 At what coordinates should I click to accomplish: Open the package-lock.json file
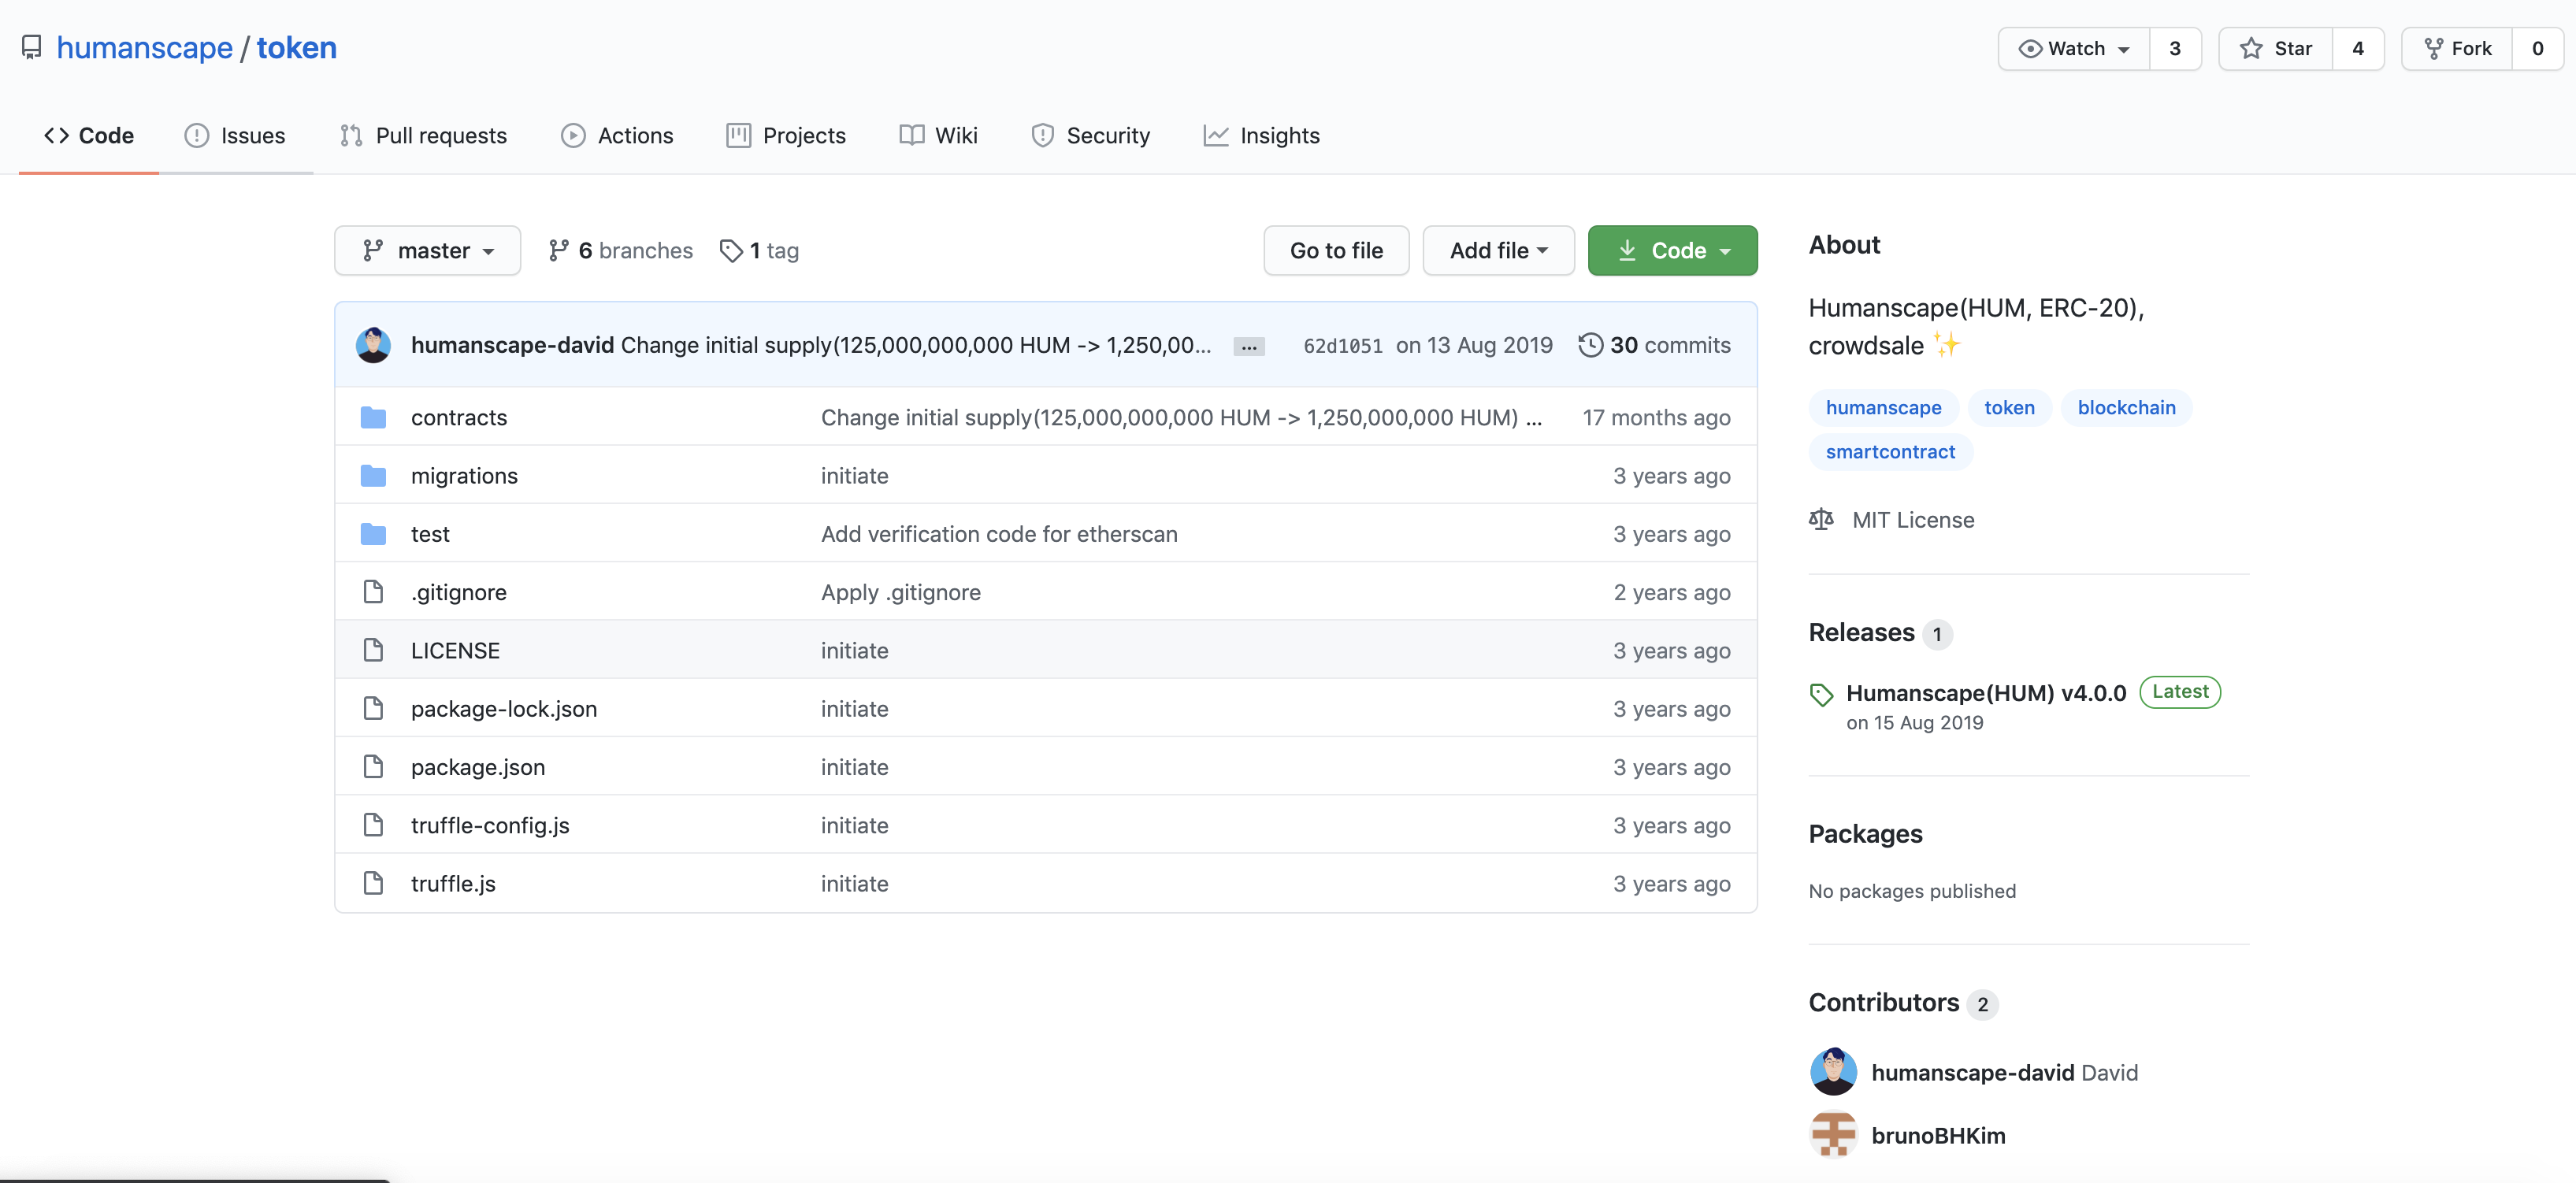coord(504,708)
